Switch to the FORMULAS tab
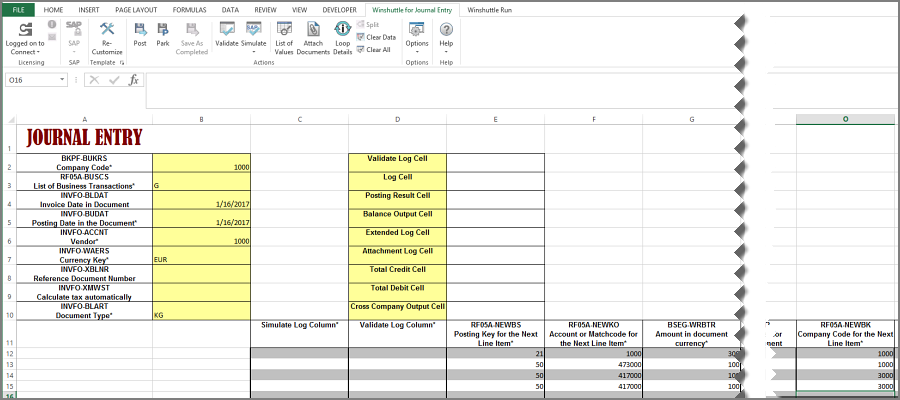900x400 pixels. (189, 10)
